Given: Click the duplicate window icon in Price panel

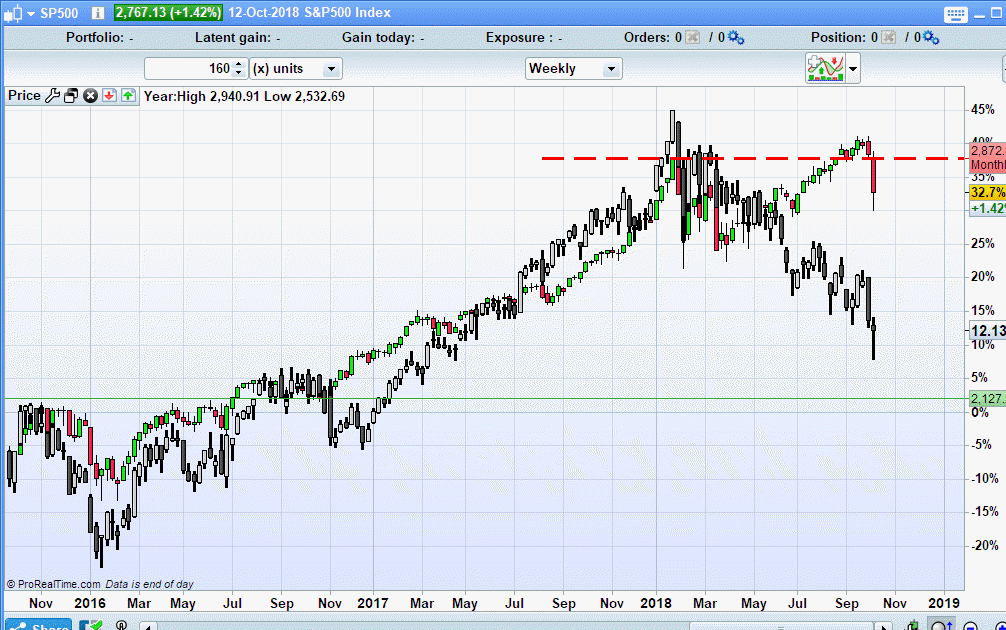Looking at the screenshot, I should [x=71, y=96].
